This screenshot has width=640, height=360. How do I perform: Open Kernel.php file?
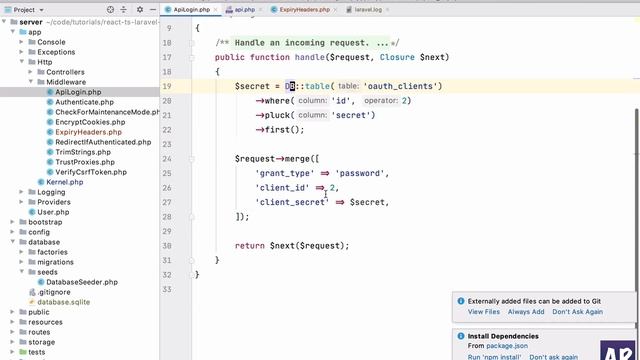tap(64, 182)
